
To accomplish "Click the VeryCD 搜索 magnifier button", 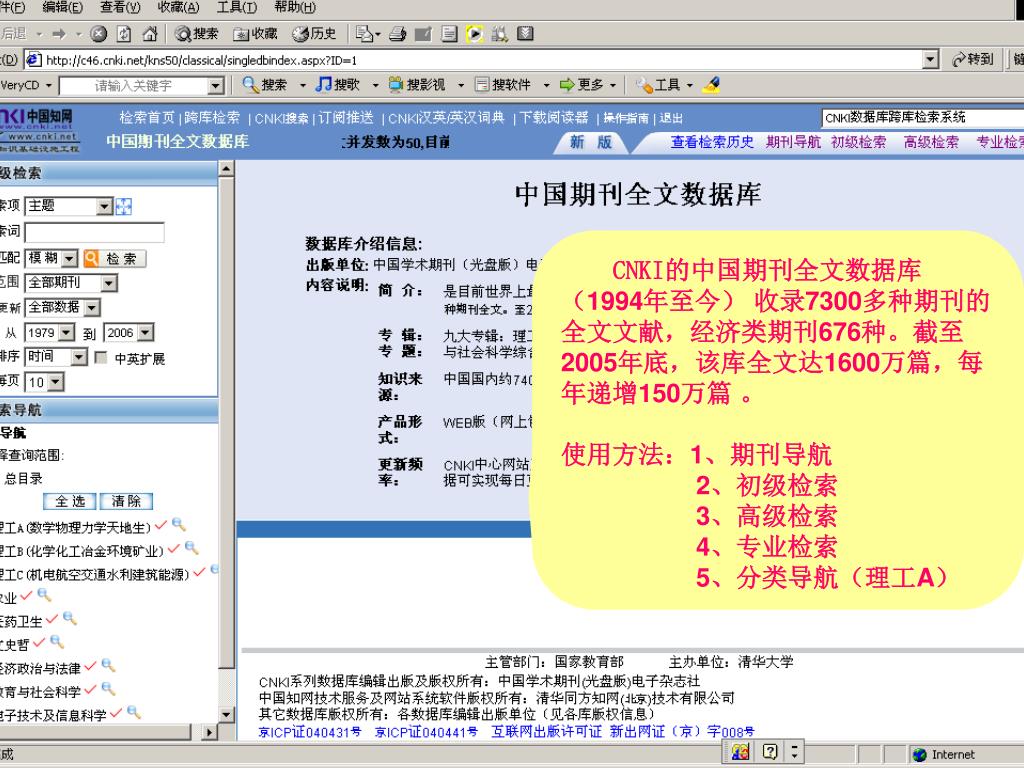I will coord(264,85).
